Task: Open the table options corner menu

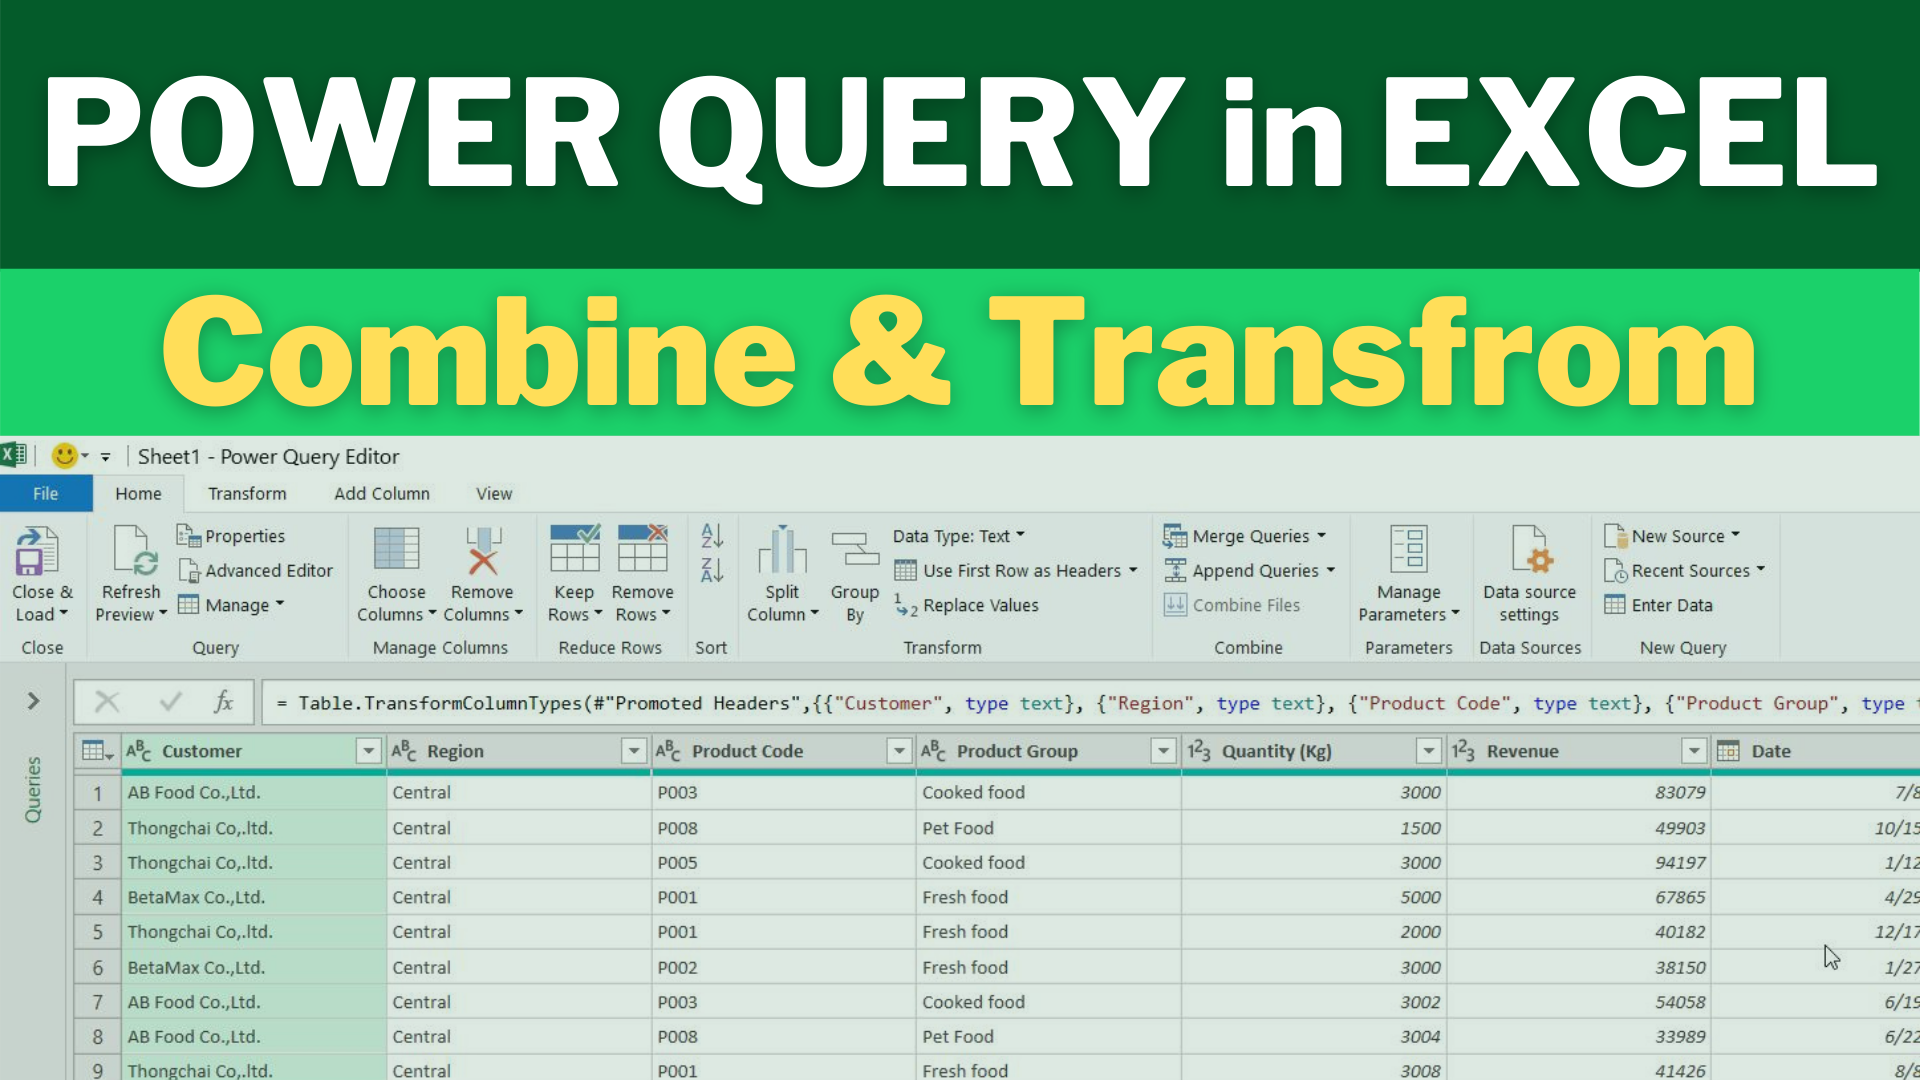Action: click(x=97, y=751)
